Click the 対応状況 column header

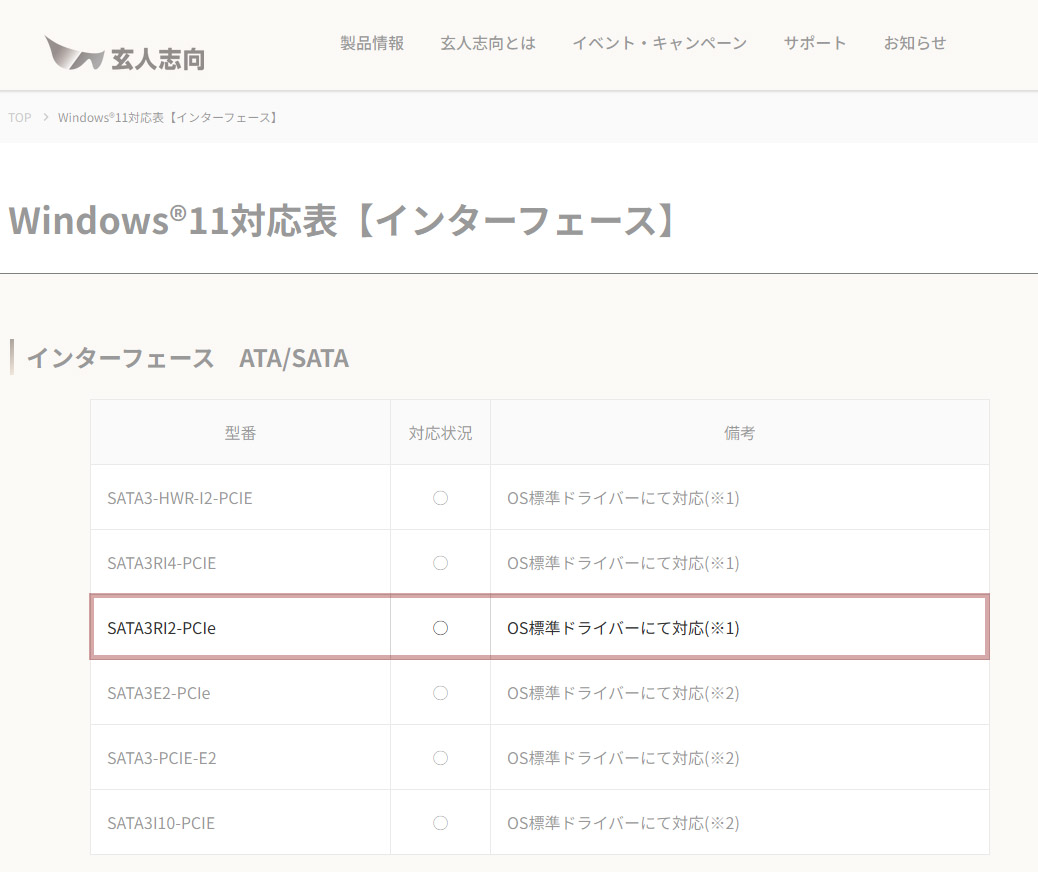[x=440, y=432]
